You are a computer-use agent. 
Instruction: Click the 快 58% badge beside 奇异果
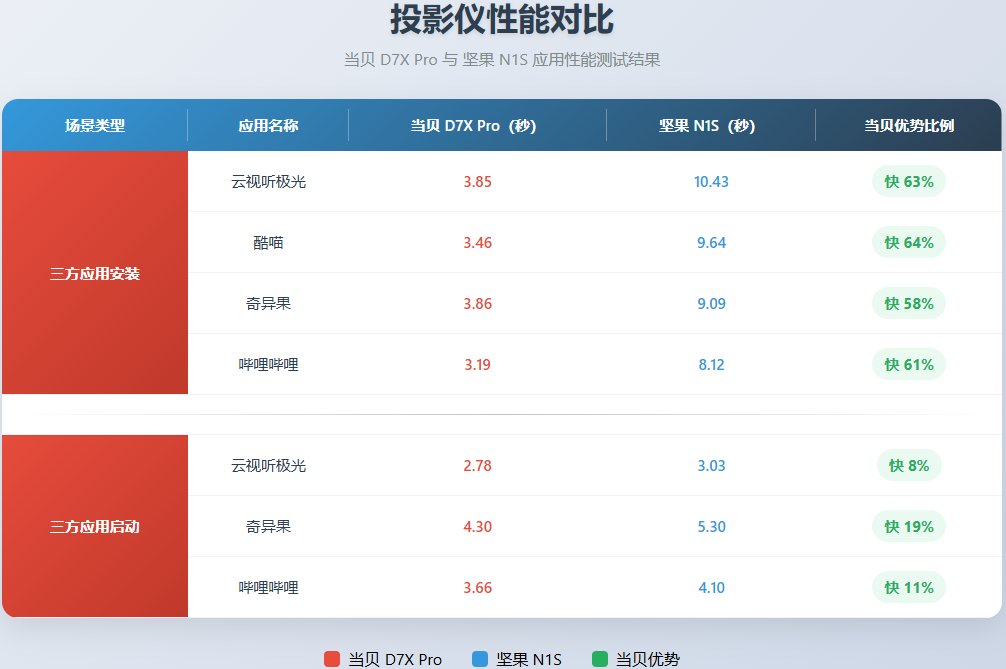click(x=908, y=303)
